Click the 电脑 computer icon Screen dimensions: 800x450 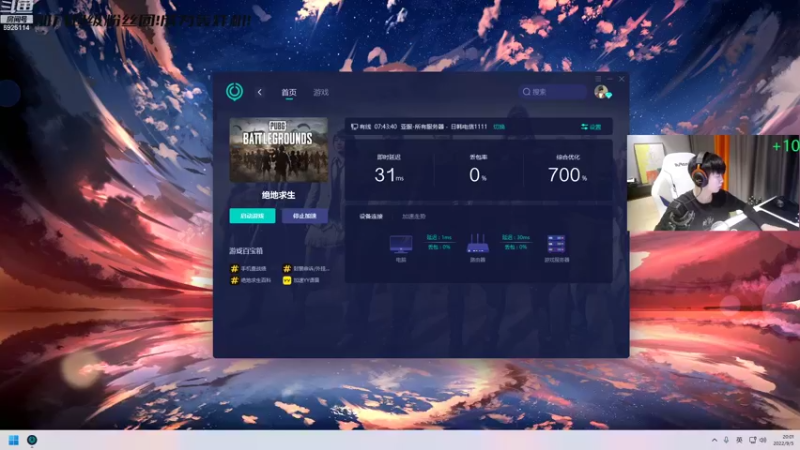[401, 244]
